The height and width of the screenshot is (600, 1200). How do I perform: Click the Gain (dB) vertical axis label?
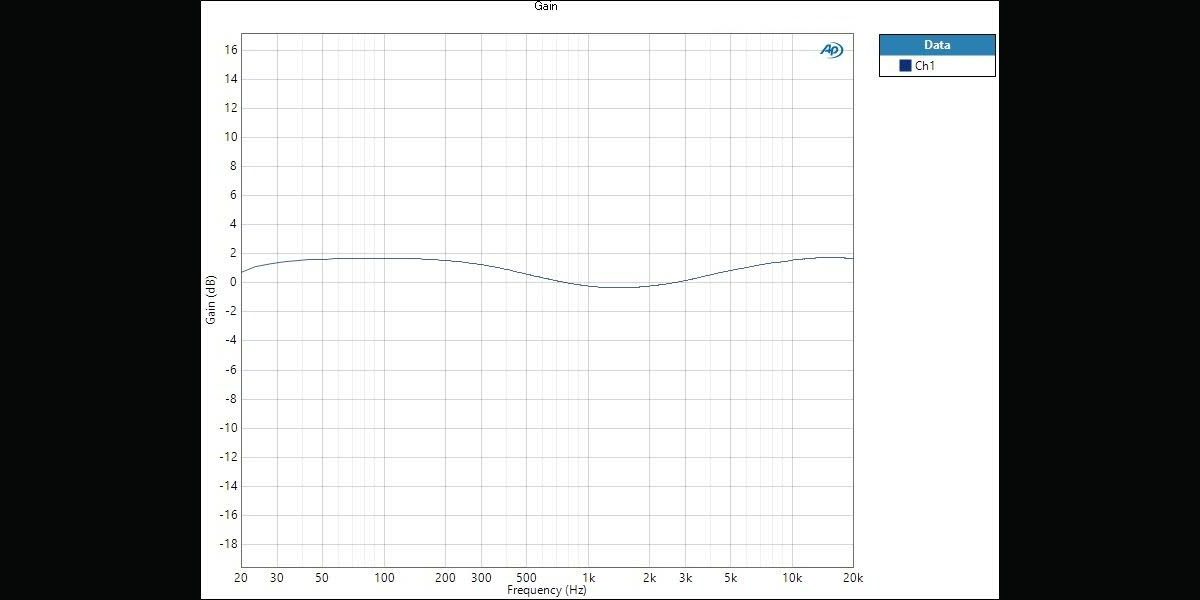click(211, 300)
